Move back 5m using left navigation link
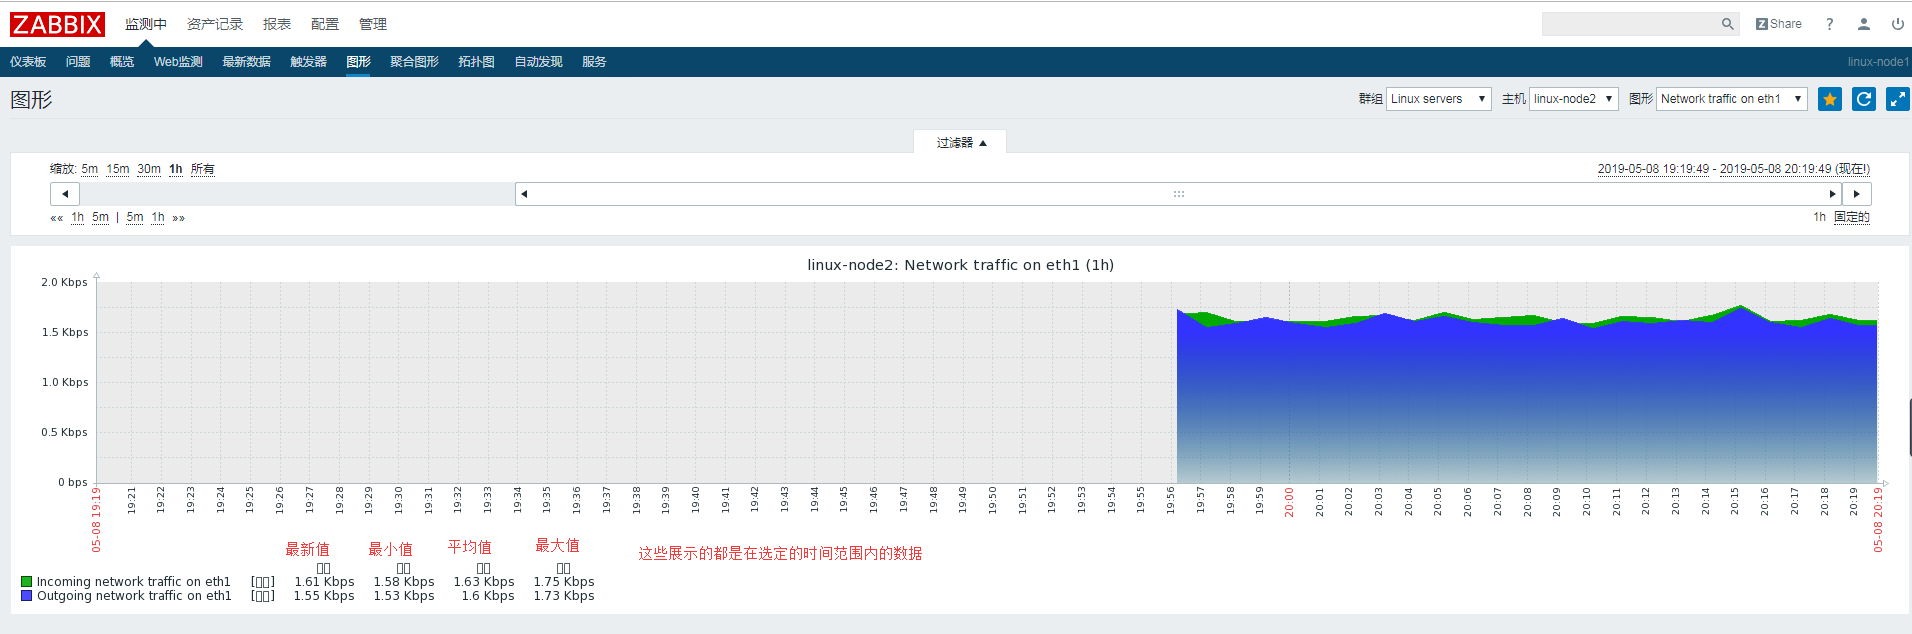This screenshot has width=1912, height=634. coord(100,217)
